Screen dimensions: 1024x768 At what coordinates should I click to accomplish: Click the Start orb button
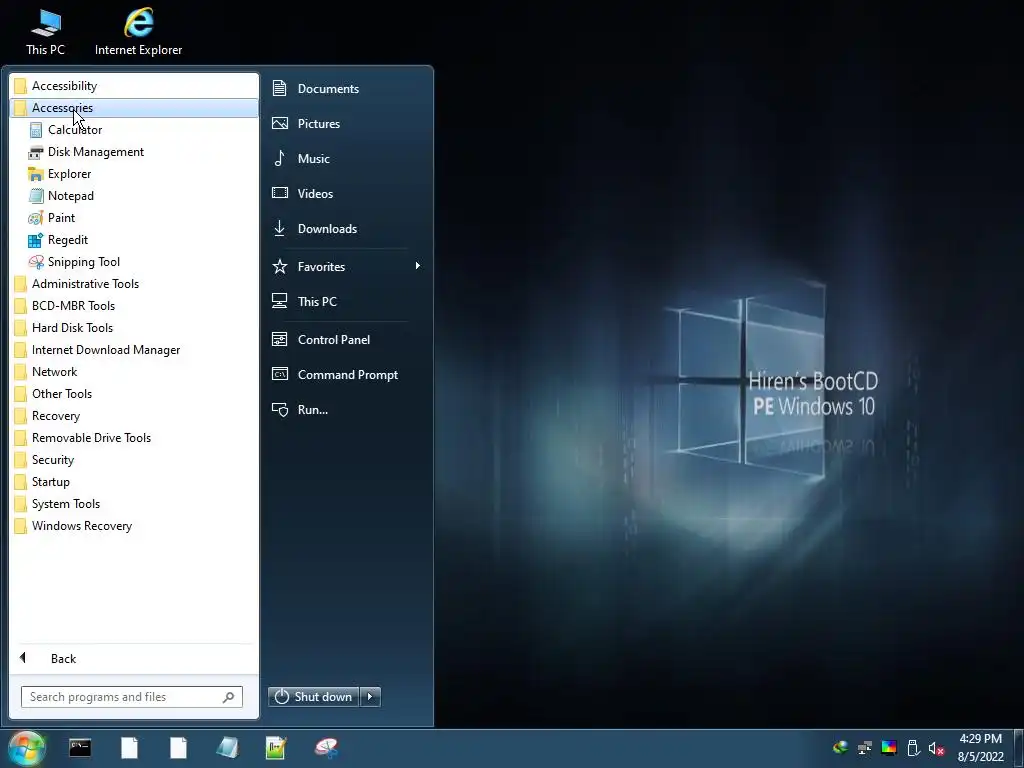(27, 748)
